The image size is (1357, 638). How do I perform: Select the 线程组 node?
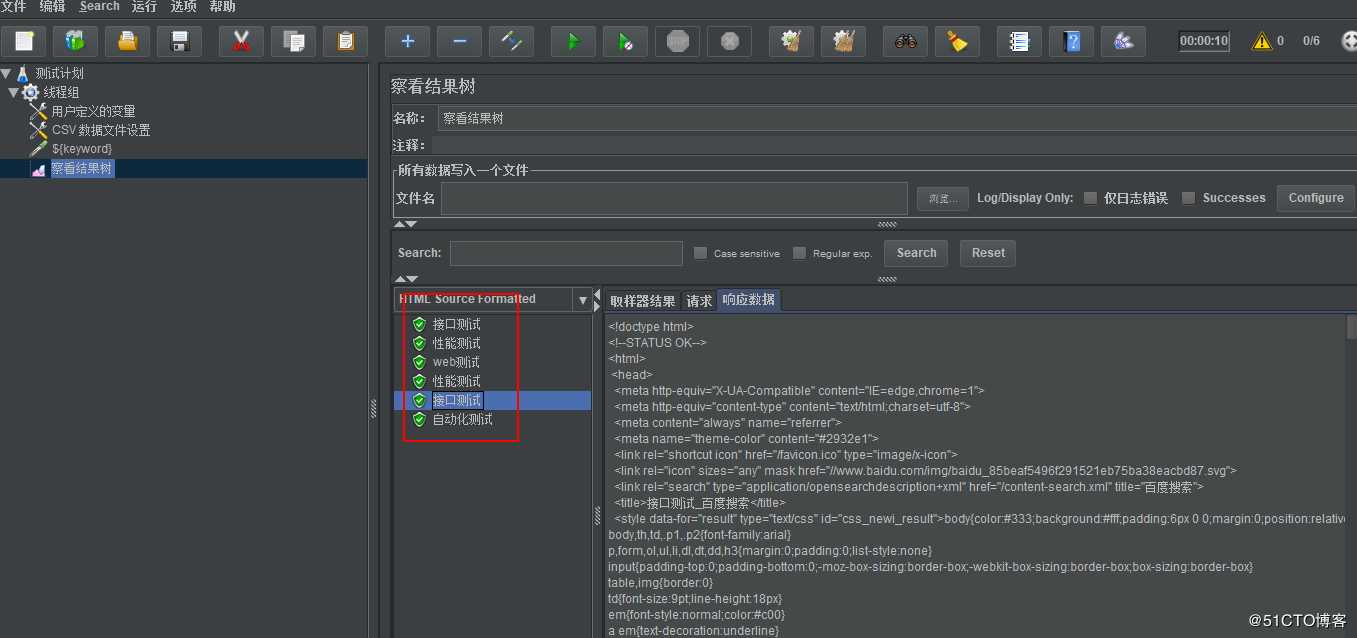(61, 92)
